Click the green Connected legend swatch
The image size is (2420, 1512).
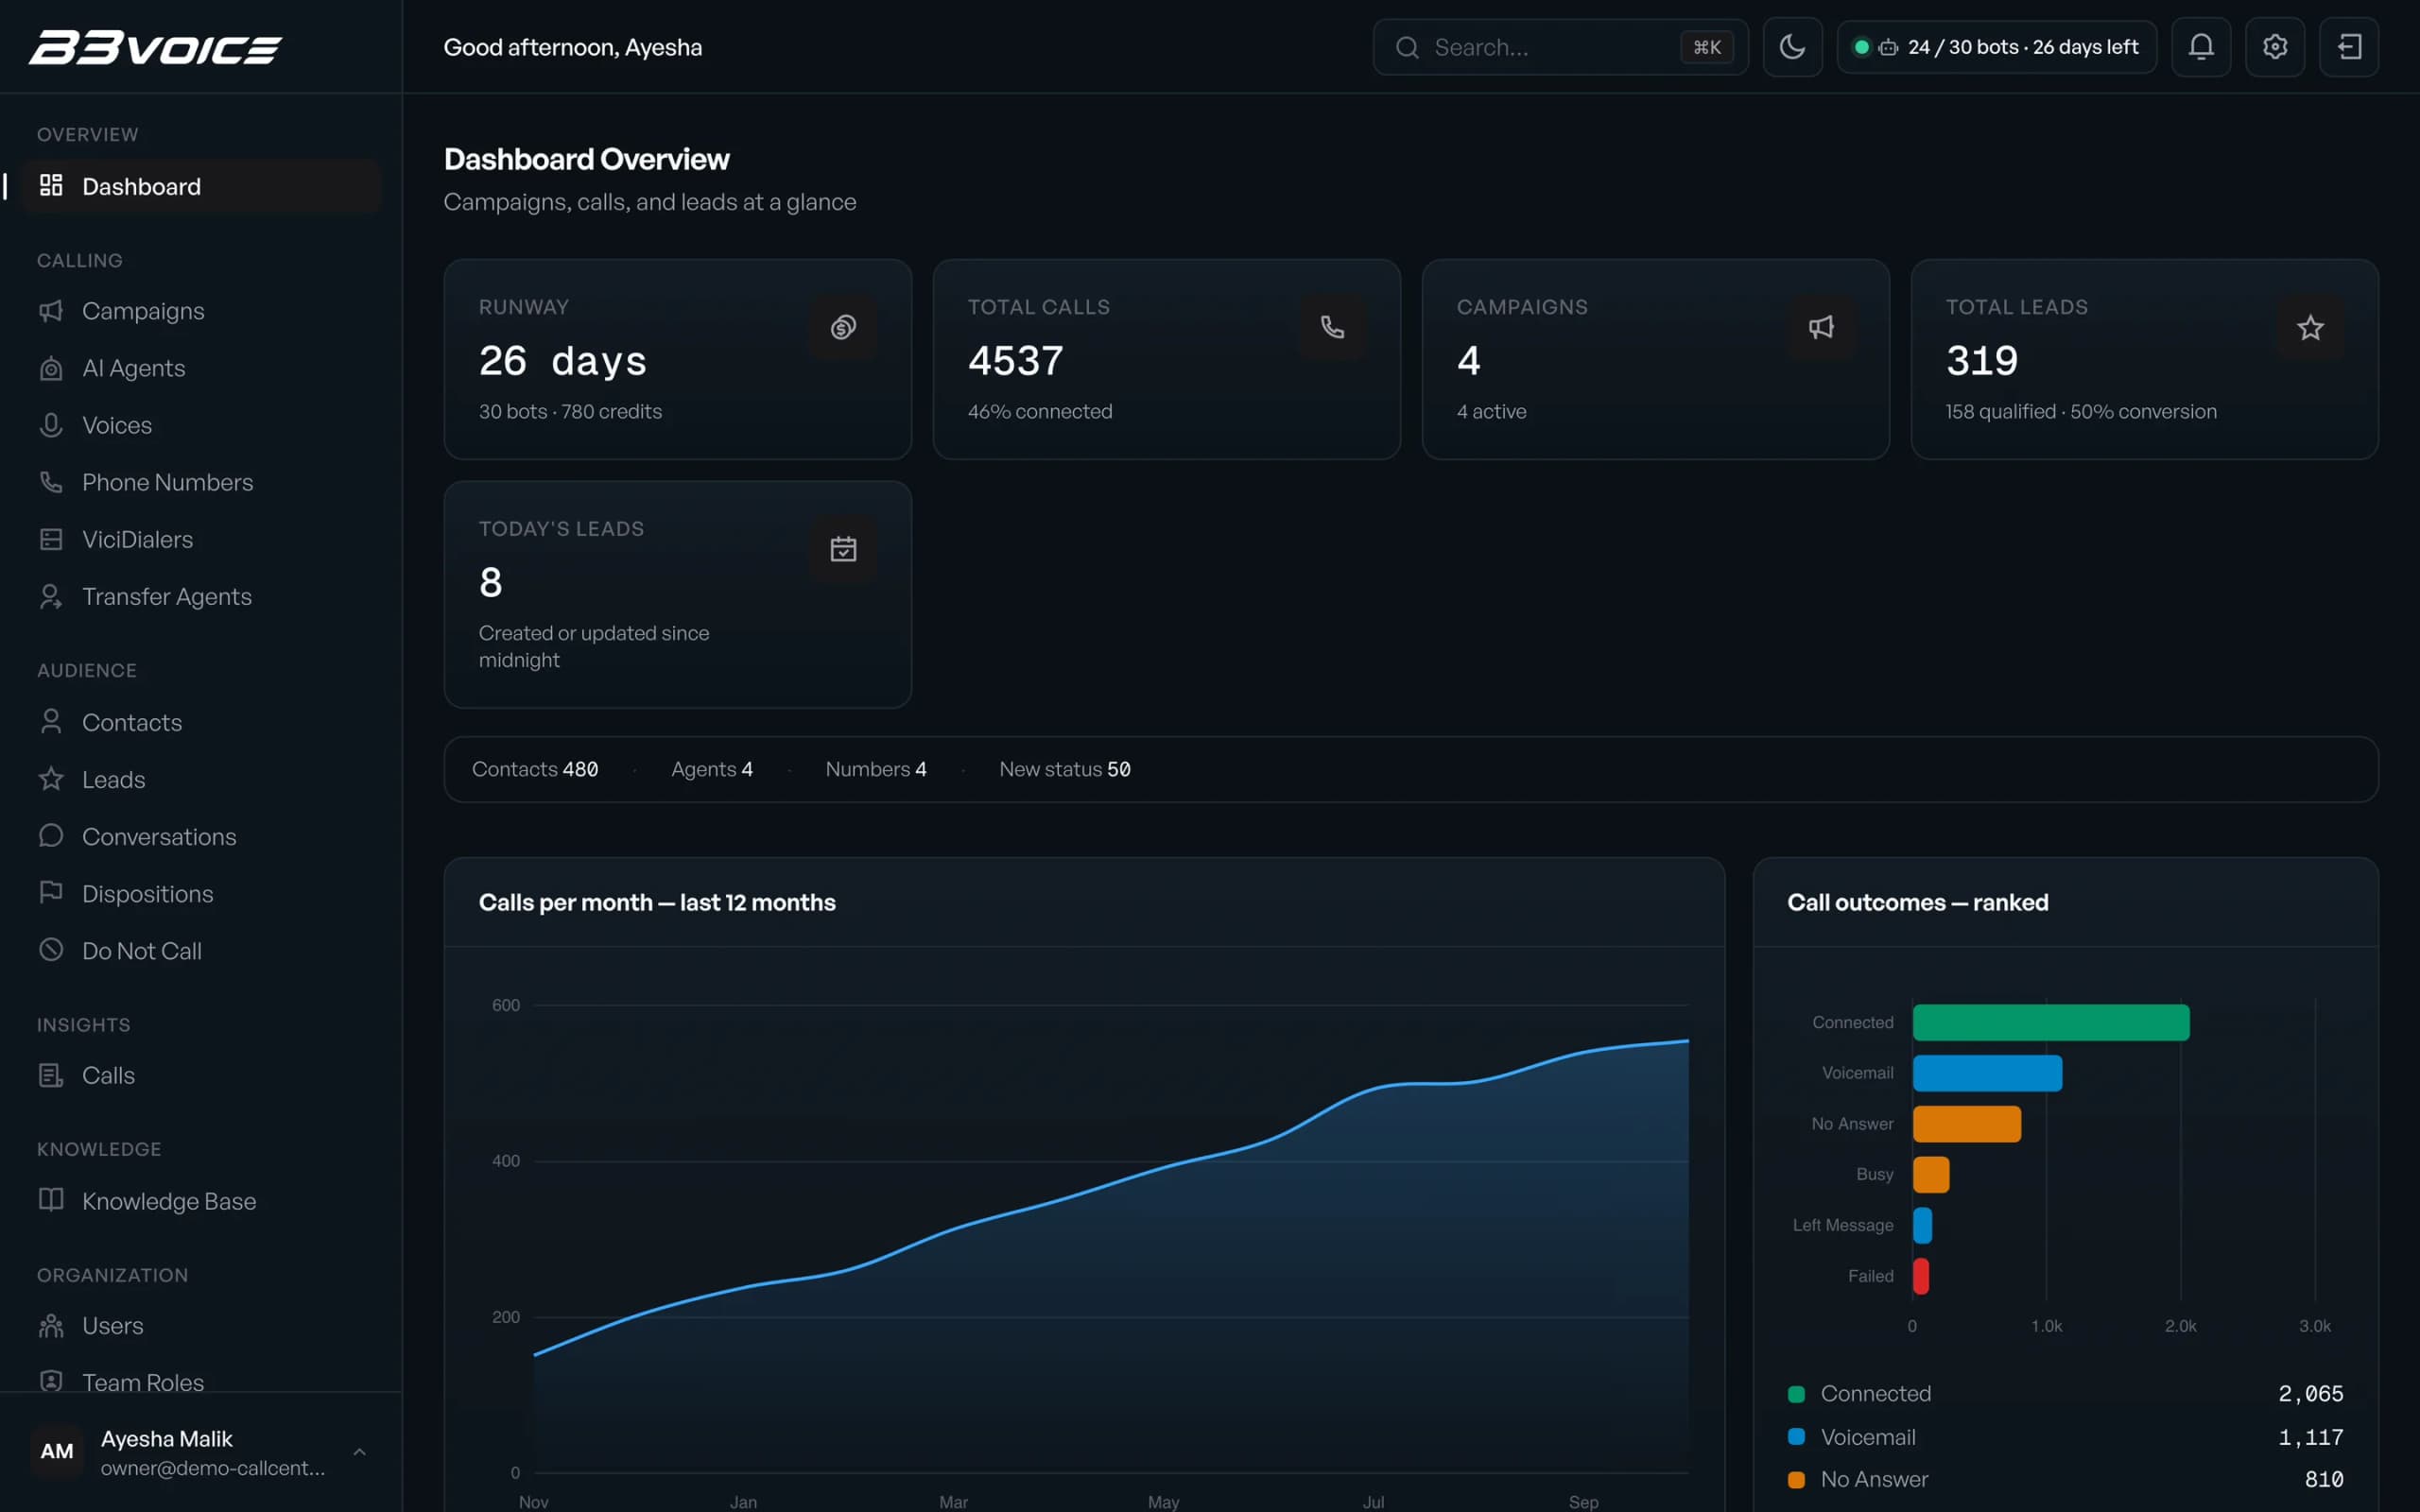coord(1796,1394)
